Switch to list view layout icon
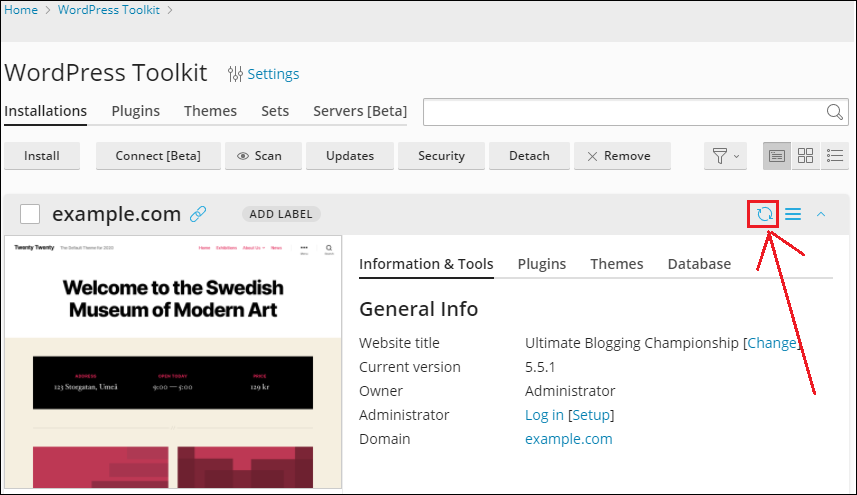 tap(776, 156)
